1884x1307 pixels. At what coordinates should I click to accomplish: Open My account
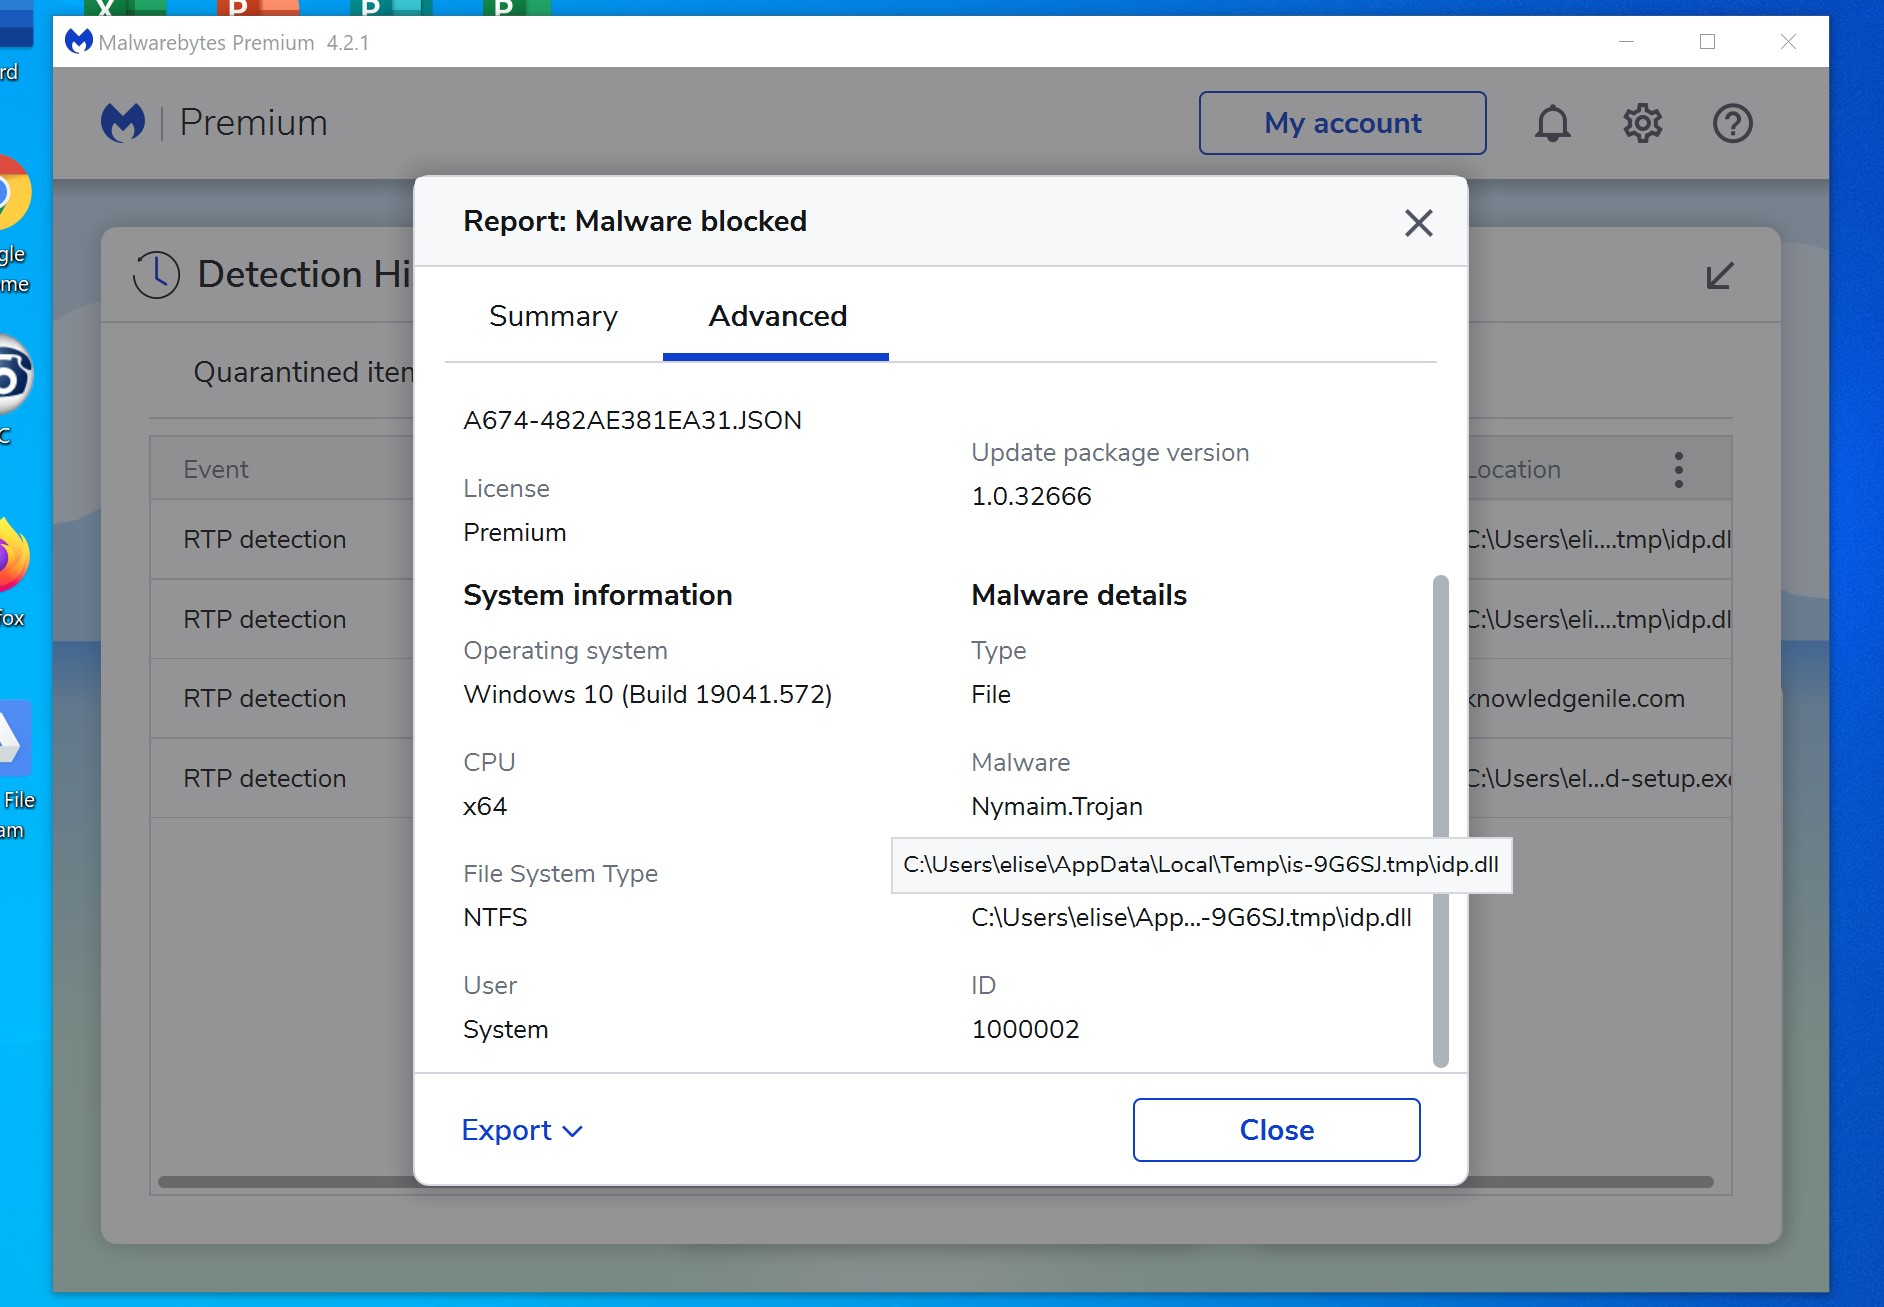[1342, 123]
